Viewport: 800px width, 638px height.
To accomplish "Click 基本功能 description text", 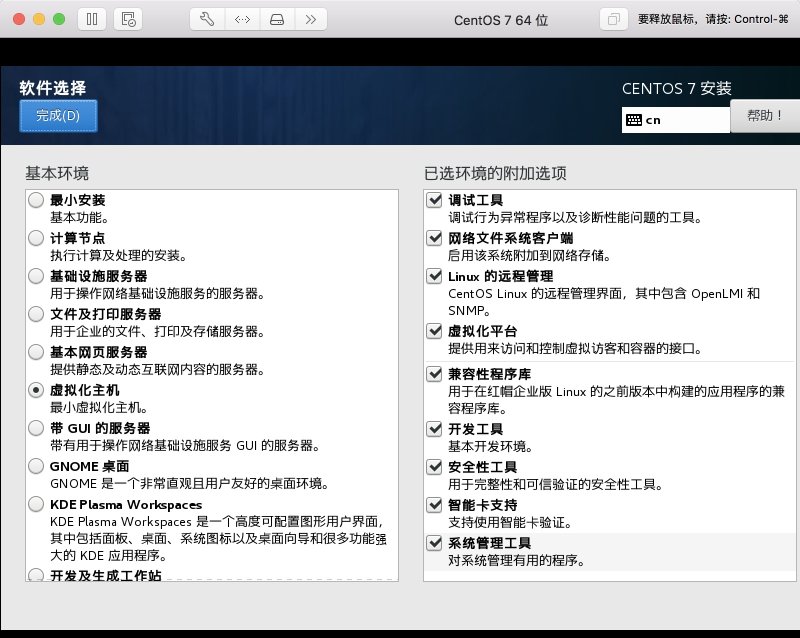I will click(80, 218).
